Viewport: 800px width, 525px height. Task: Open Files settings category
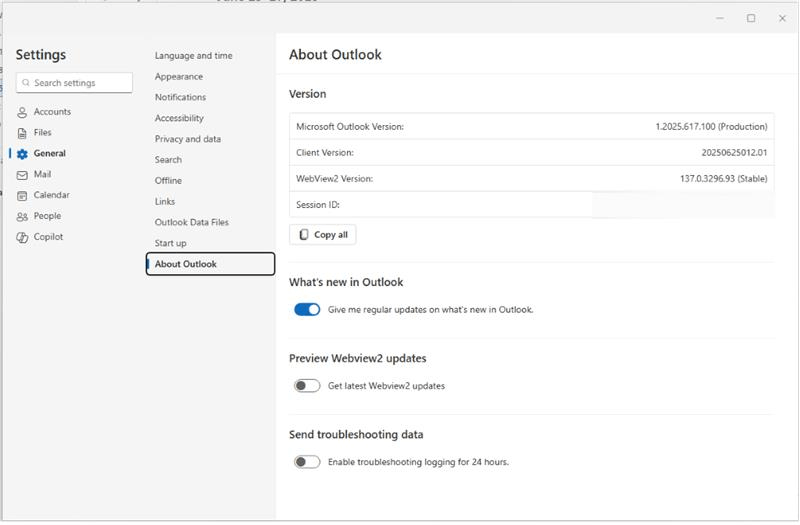click(x=42, y=133)
